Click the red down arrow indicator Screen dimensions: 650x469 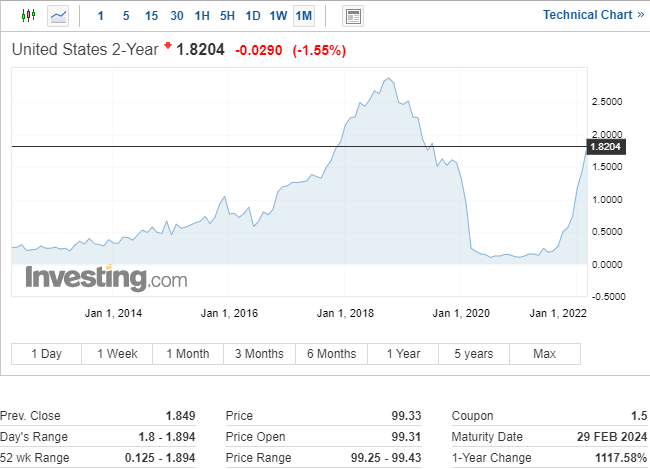pyautogui.click(x=168, y=46)
